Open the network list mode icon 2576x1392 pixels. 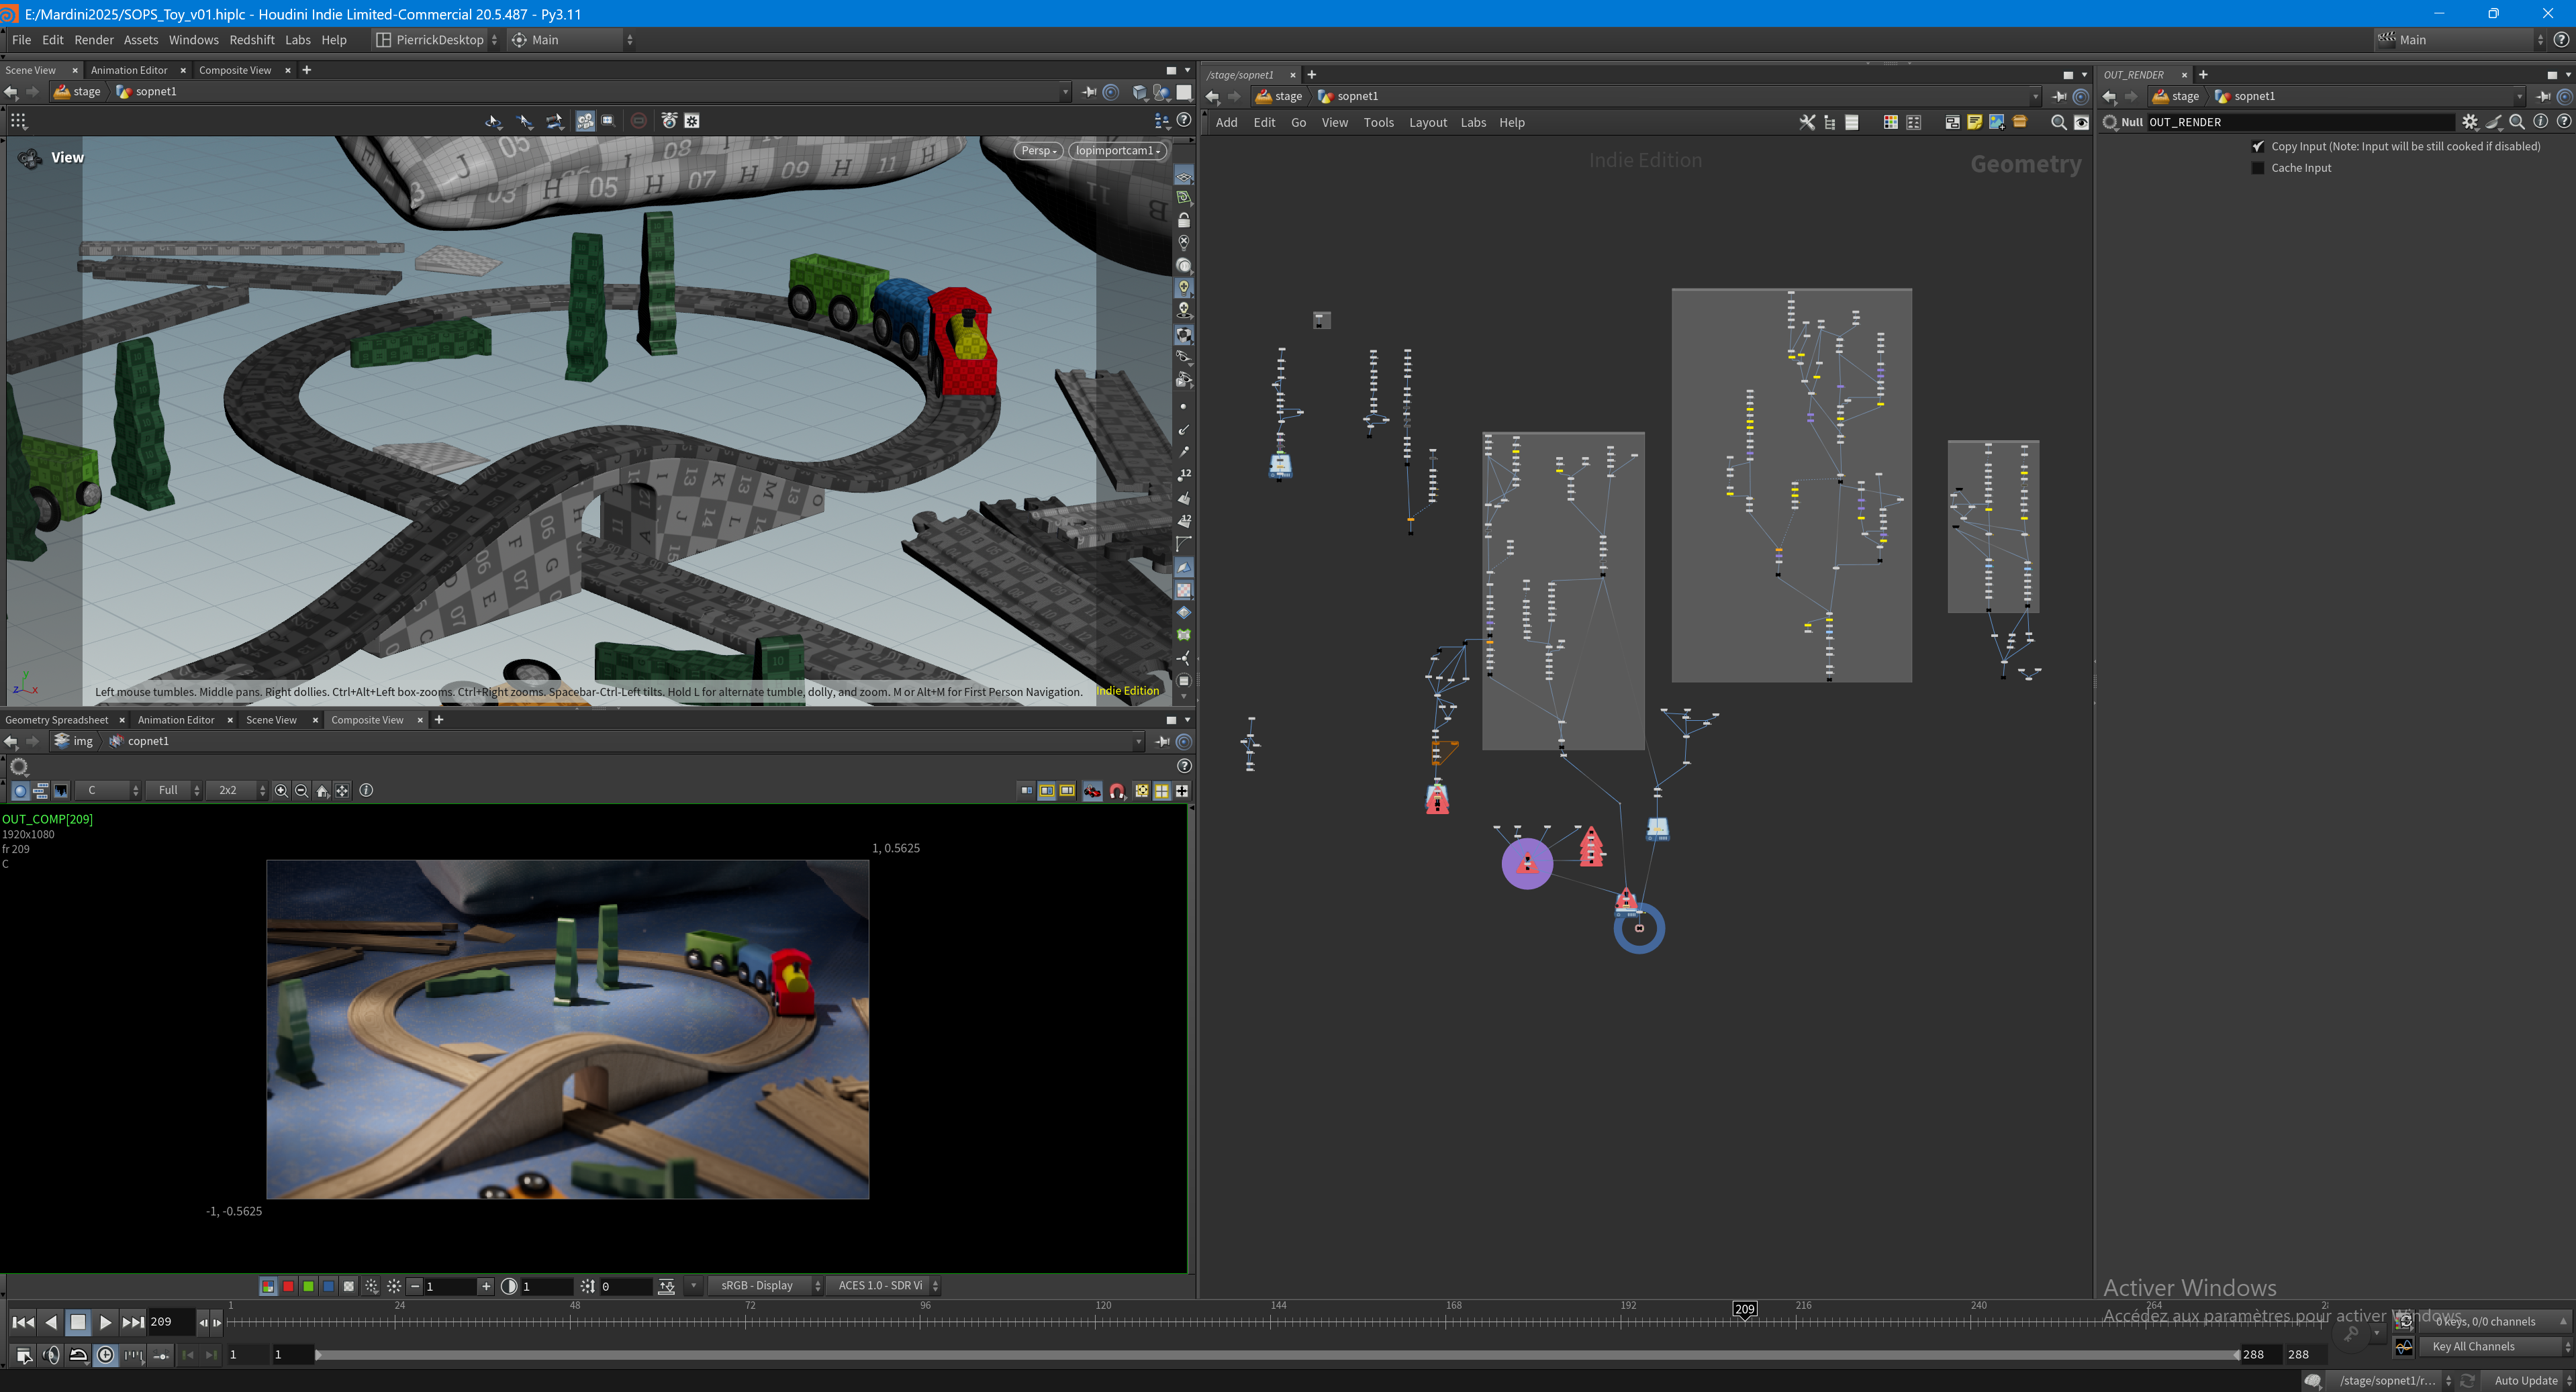point(1851,122)
